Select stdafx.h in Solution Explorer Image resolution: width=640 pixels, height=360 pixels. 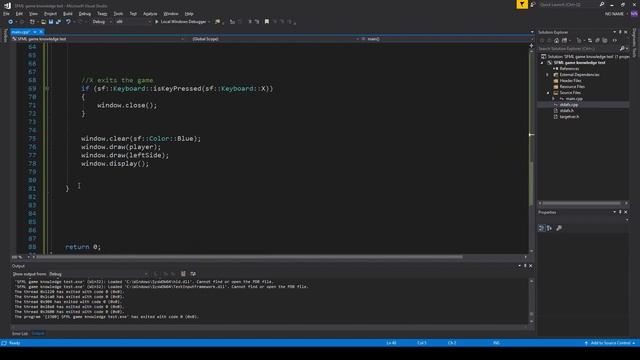[566, 111]
